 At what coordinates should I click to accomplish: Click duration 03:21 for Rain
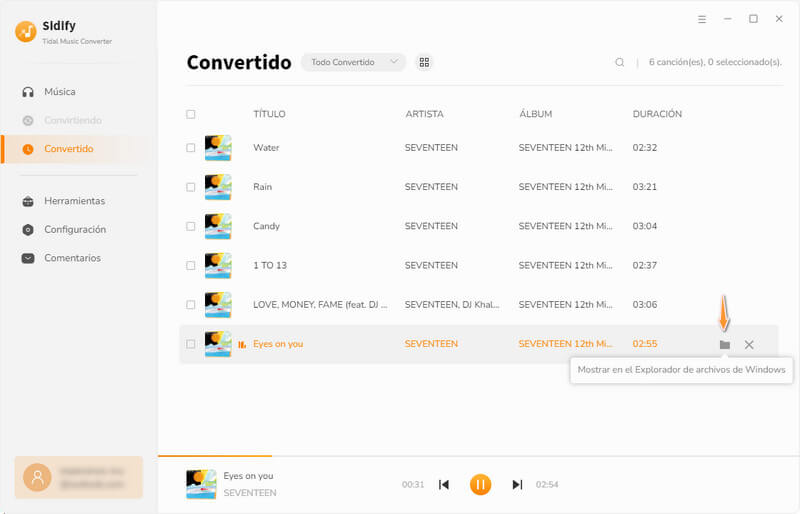tap(645, 187)
